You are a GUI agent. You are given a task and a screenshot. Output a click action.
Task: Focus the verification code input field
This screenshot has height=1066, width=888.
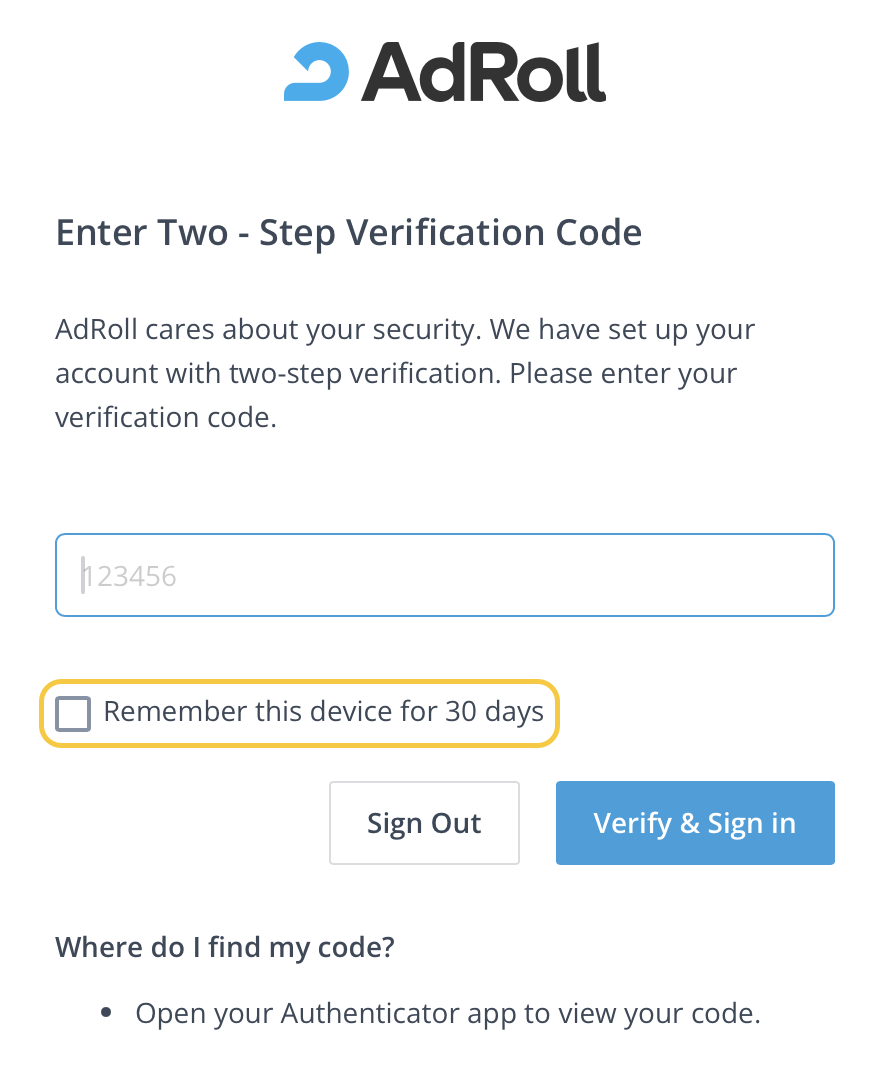(444, 575)
